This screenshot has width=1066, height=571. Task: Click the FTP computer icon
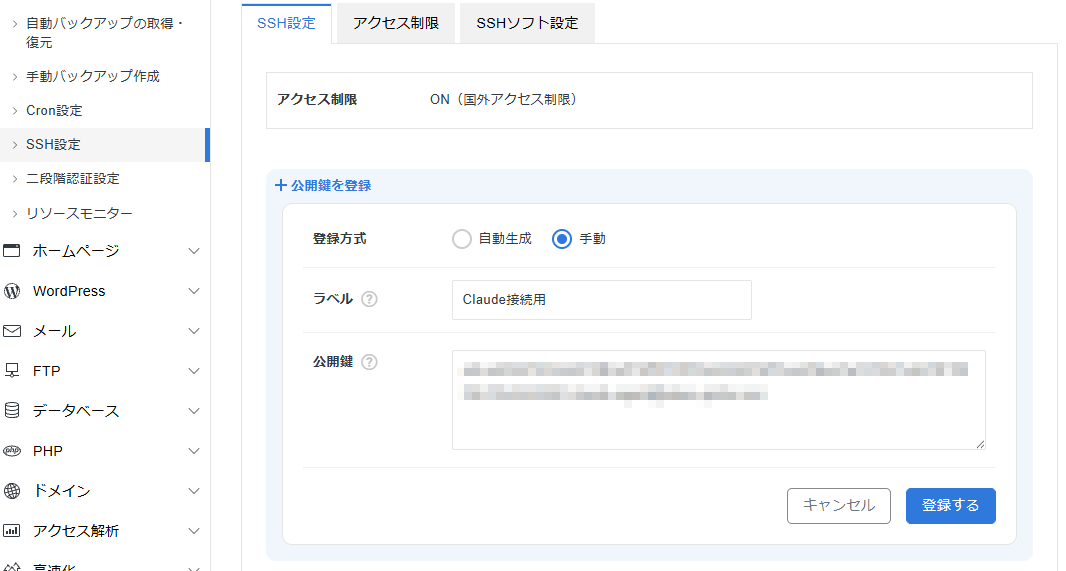click(12, 370)
